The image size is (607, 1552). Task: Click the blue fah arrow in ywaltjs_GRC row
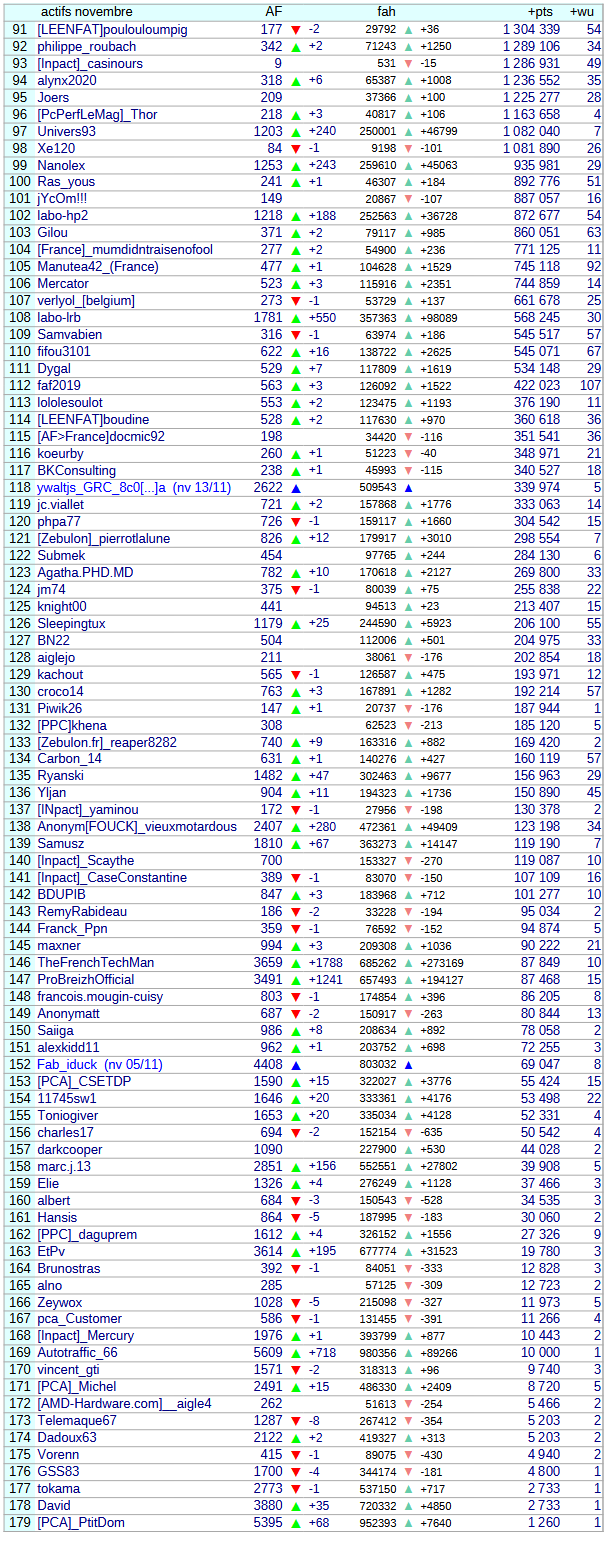pos(408,488)
